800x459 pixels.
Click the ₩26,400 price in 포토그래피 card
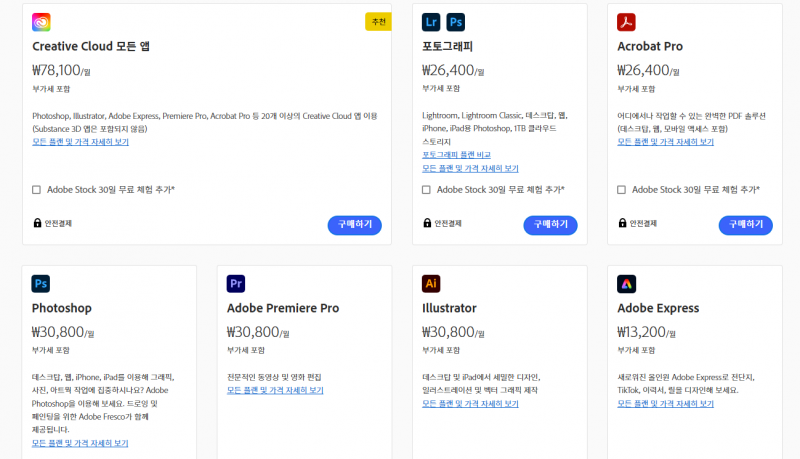(x=453, y=70)
